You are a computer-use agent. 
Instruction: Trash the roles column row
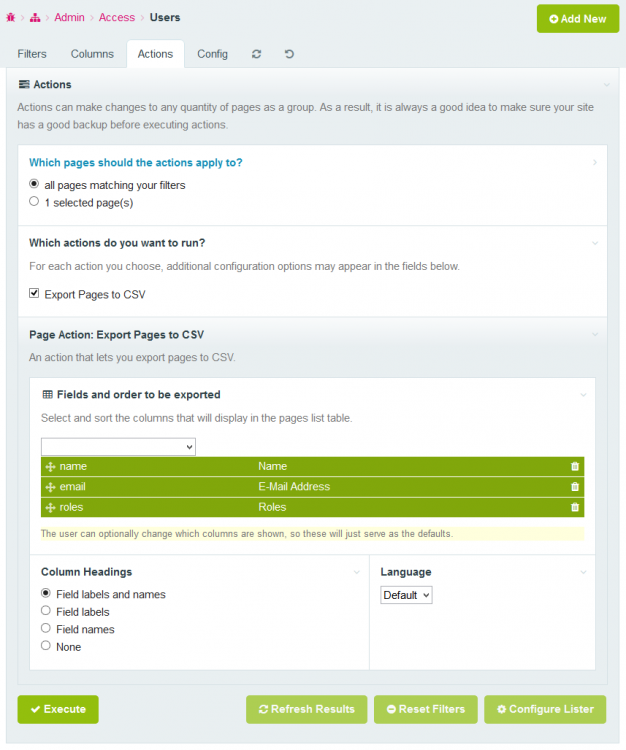tap(575, 507)
